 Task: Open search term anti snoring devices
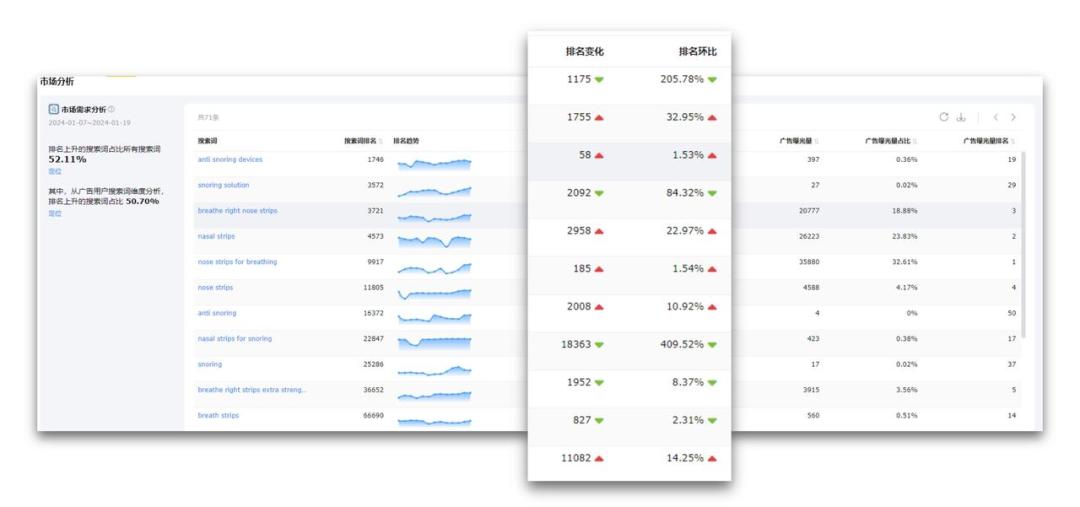tap(230, 160)
